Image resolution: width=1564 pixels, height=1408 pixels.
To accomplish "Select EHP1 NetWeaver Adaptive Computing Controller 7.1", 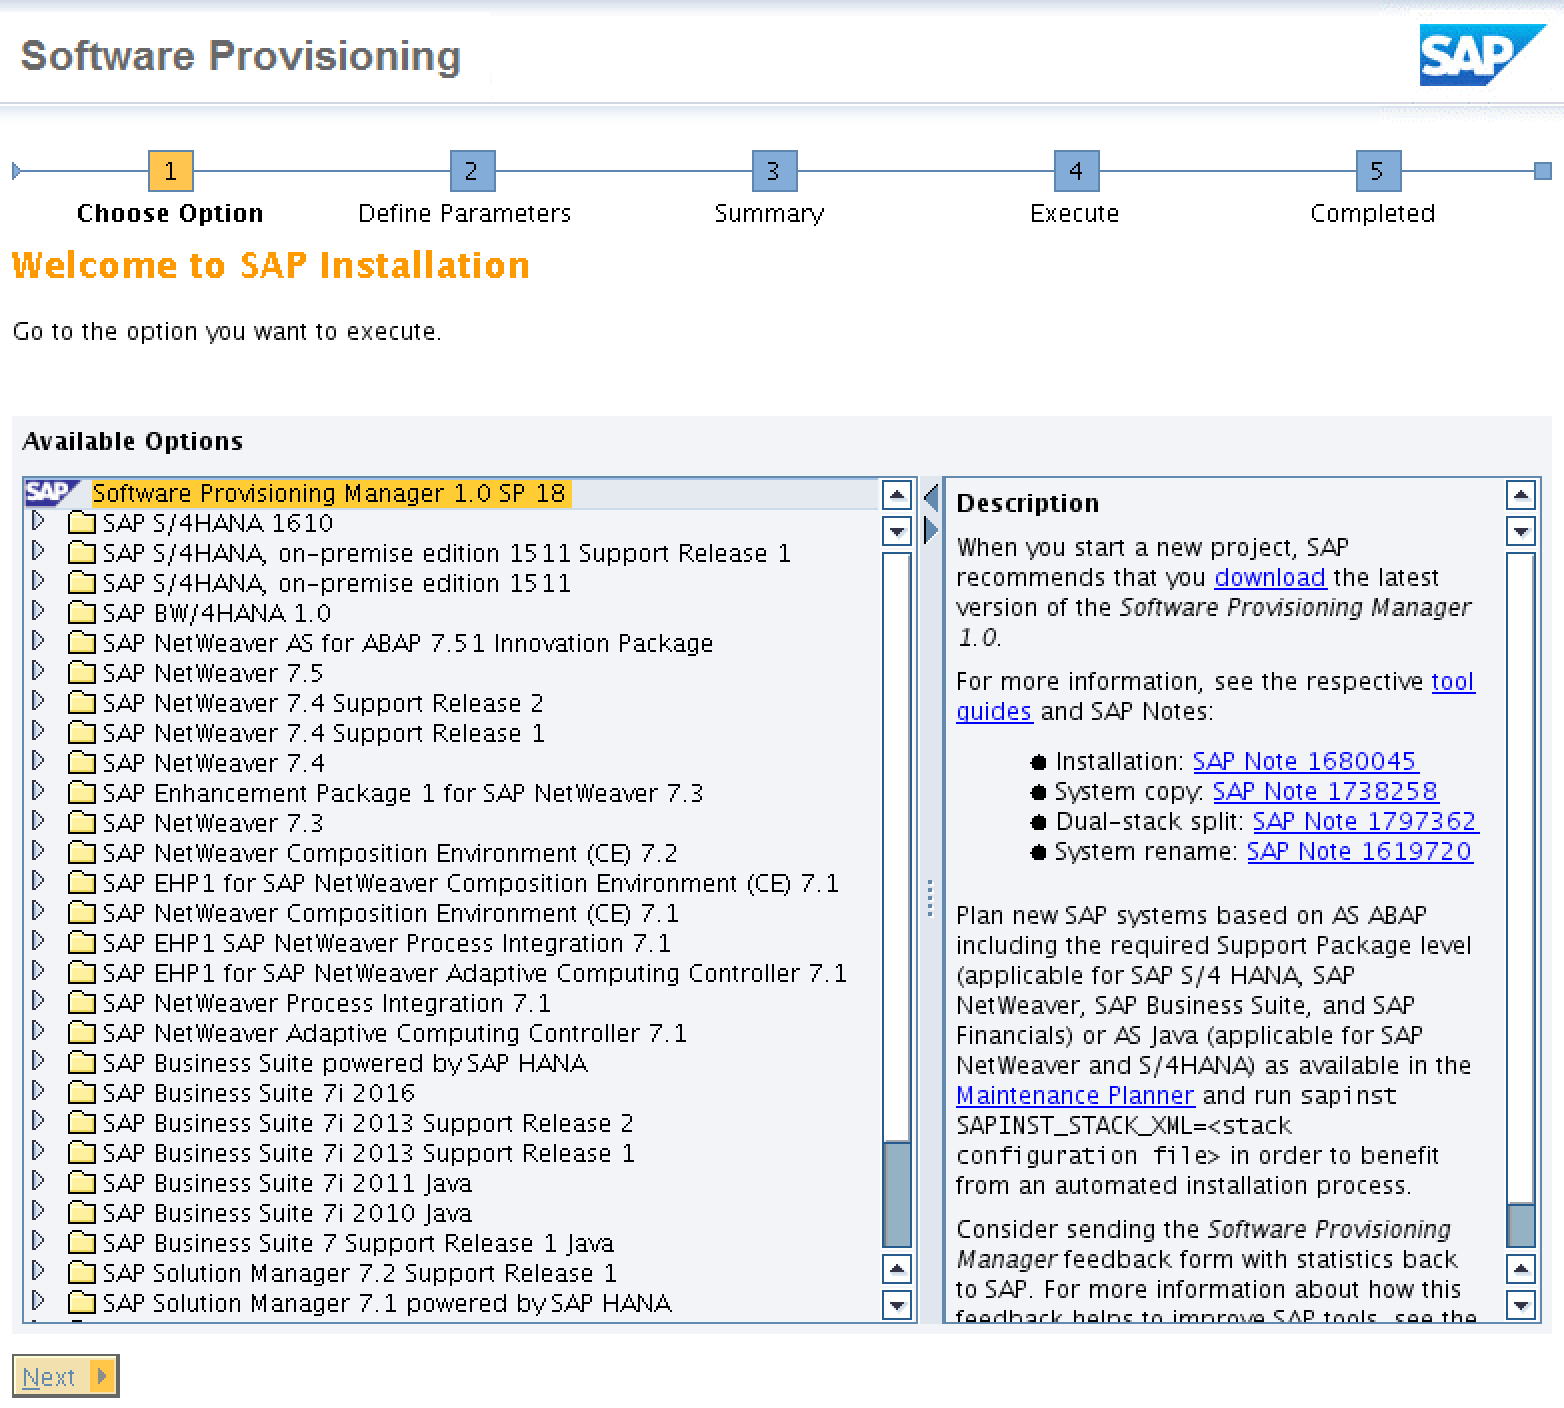I will tap(475, 973).
